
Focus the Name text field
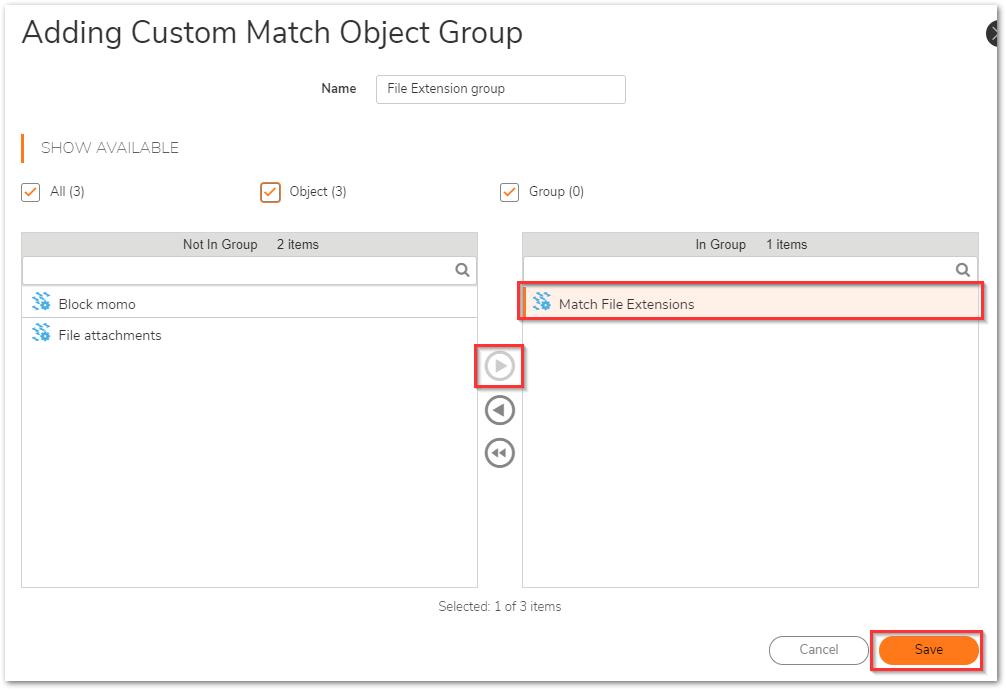click(500, 89)
